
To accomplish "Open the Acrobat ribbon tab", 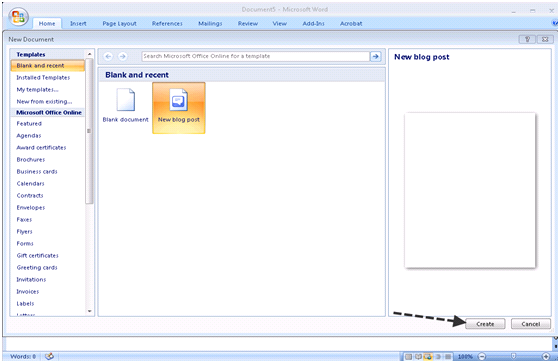I will click(351, 24).
